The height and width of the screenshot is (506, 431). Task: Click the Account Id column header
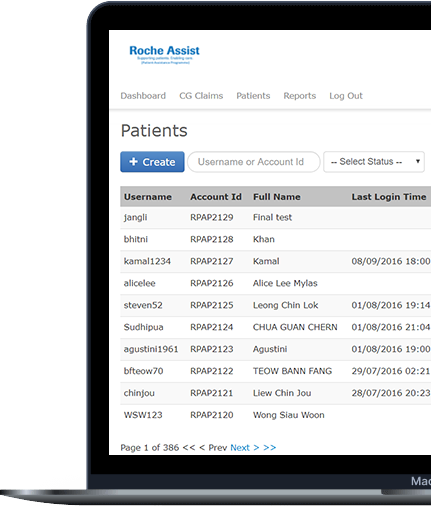click(x=216, y=197)
